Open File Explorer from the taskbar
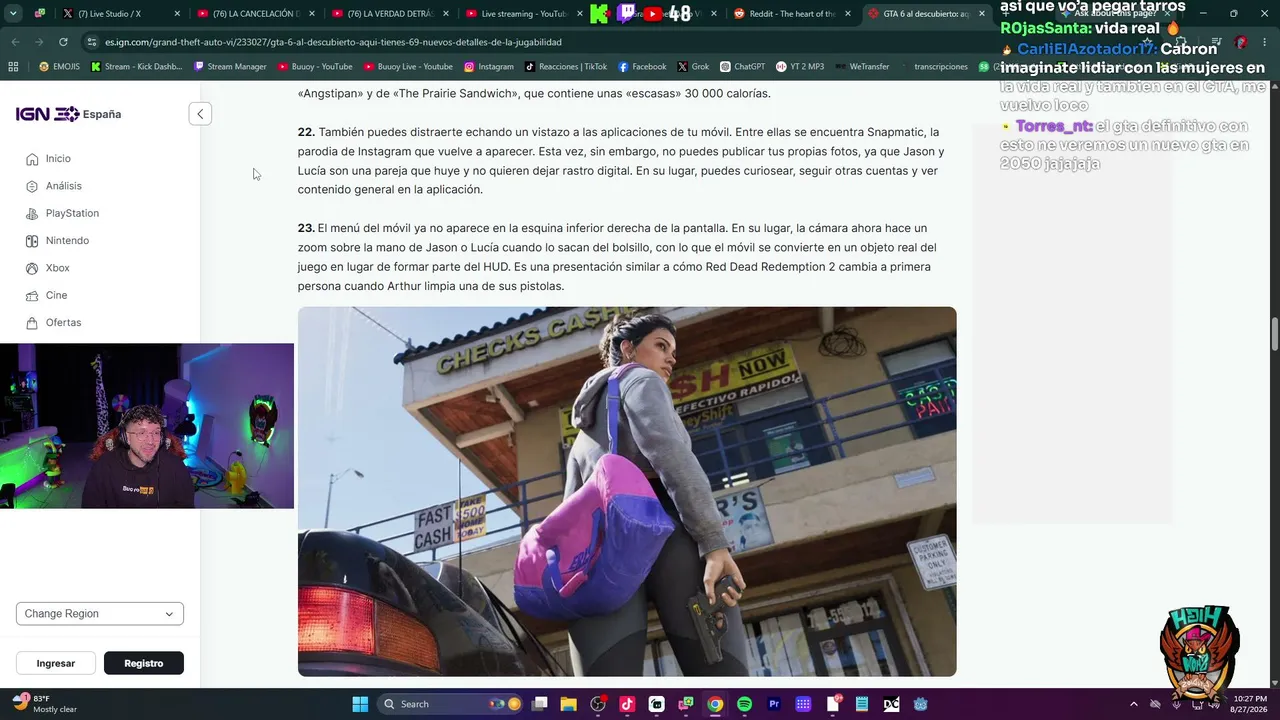This screenshot has height=720, width=1280. coord(568,704)
